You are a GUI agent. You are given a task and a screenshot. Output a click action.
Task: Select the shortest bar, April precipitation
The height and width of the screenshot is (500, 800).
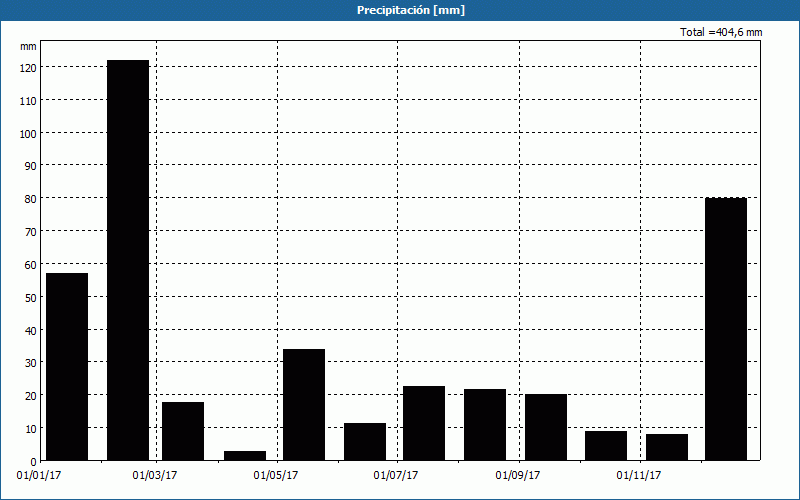[x=245, y=456]
